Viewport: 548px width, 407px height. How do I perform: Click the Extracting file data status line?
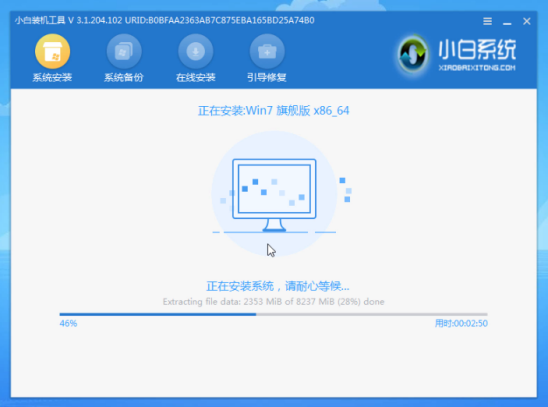click(x=274, y=301)
